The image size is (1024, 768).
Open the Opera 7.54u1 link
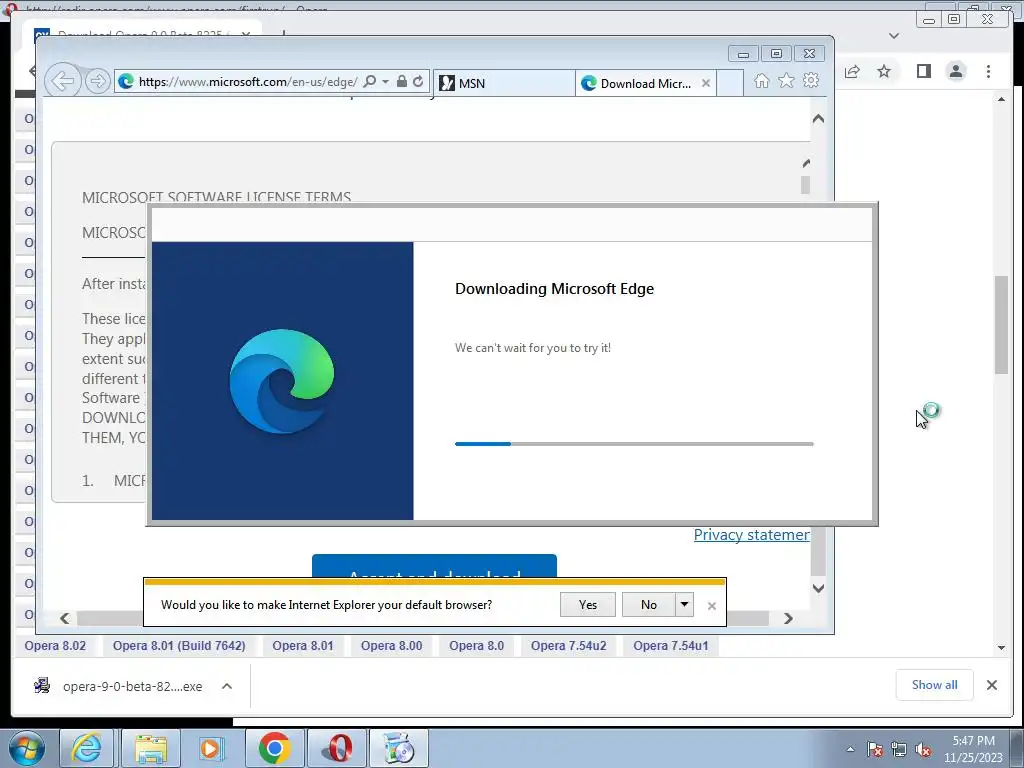671,646
